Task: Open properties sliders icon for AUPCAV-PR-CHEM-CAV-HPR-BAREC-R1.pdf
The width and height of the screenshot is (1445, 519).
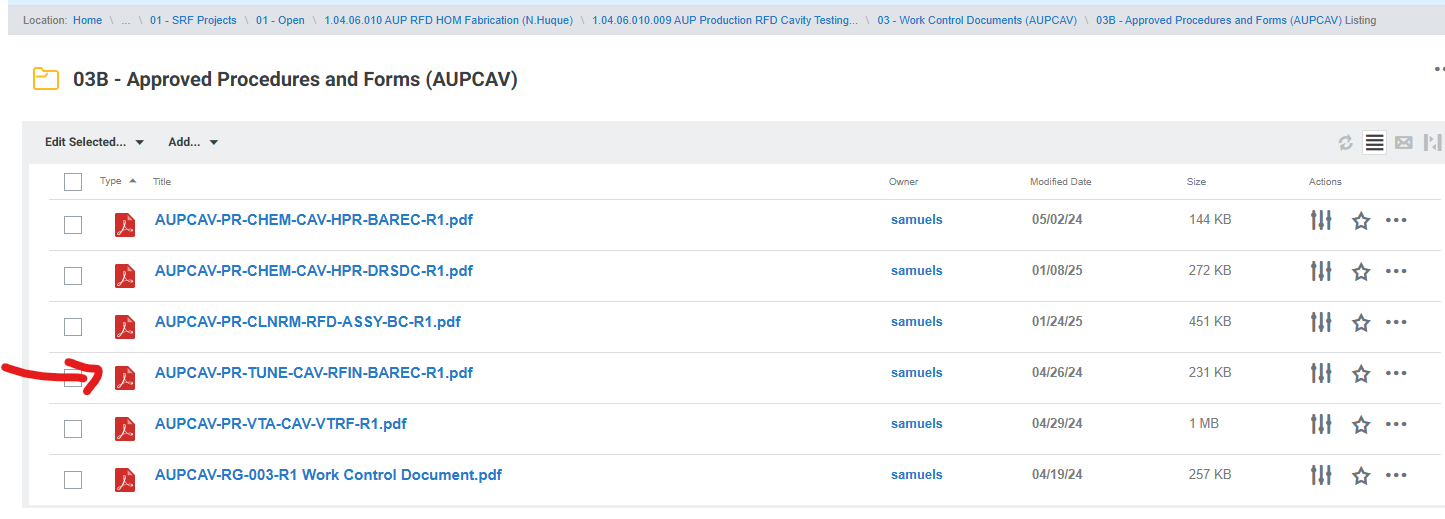Action: point(1321,220)
